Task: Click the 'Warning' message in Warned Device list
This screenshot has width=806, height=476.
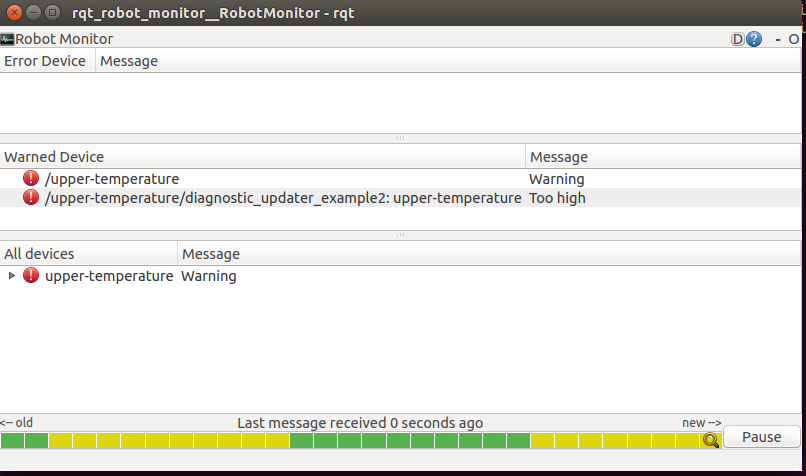Action: click(x=557, y=179)
